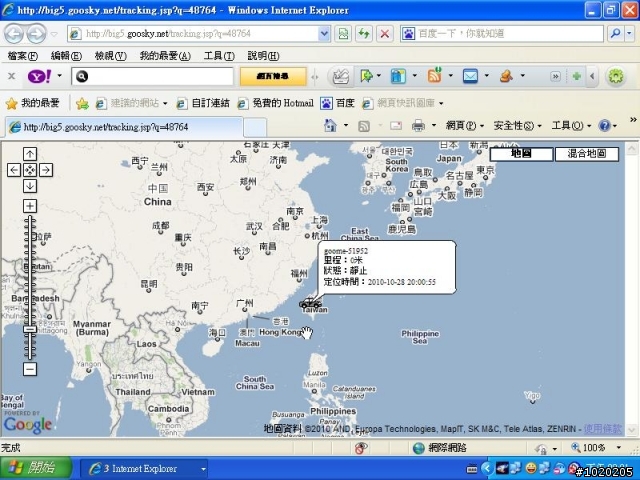The image size is (640, 480).
Task: Expand the 建議的網站 favorites dropdown
Action: pos(165,104)
